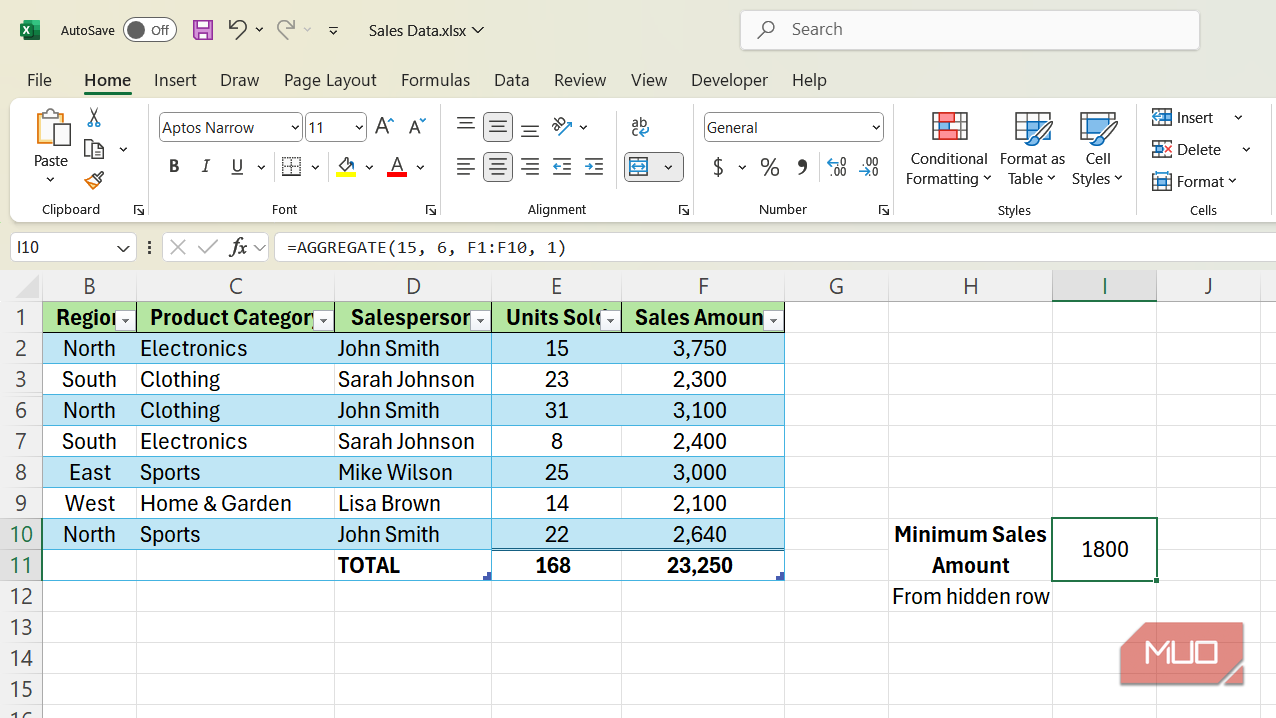Click the Paste clipboard icon
Viewport: 1276px width, 718px height.
(x=51, y=129)
